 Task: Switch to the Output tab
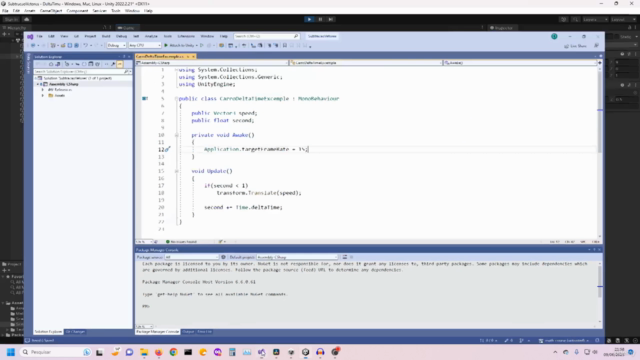[188, 331]
